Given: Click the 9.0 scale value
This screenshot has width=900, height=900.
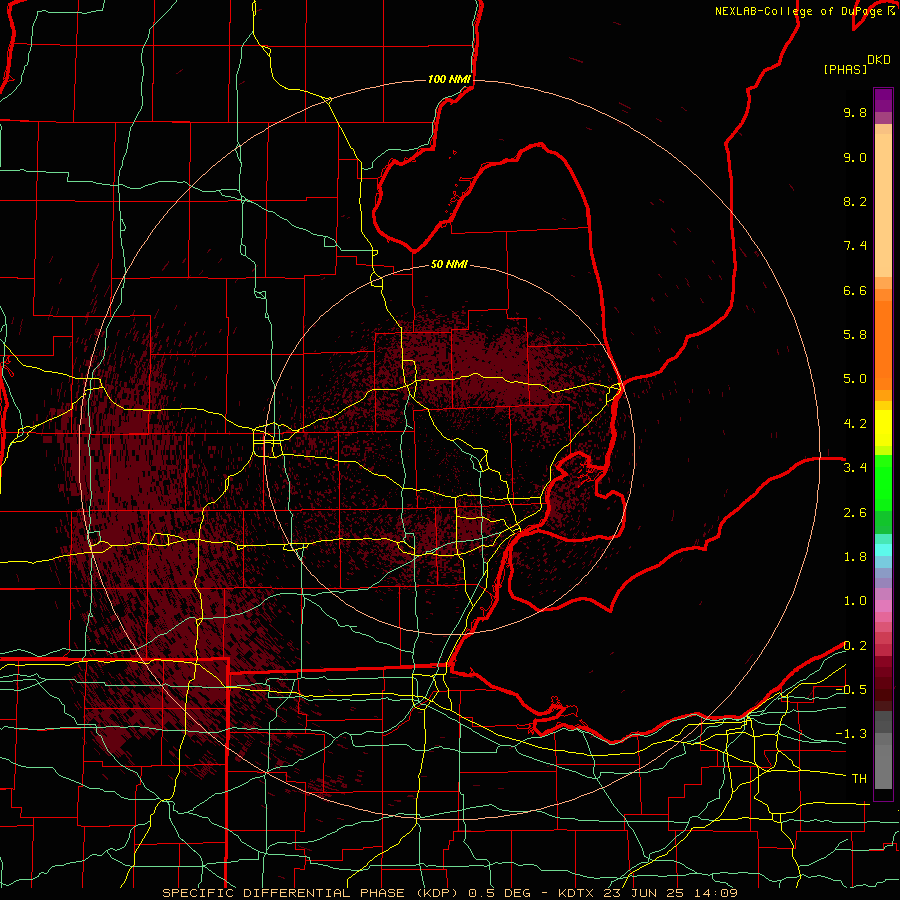Looking at the screenshot, I should click(855, 157).
